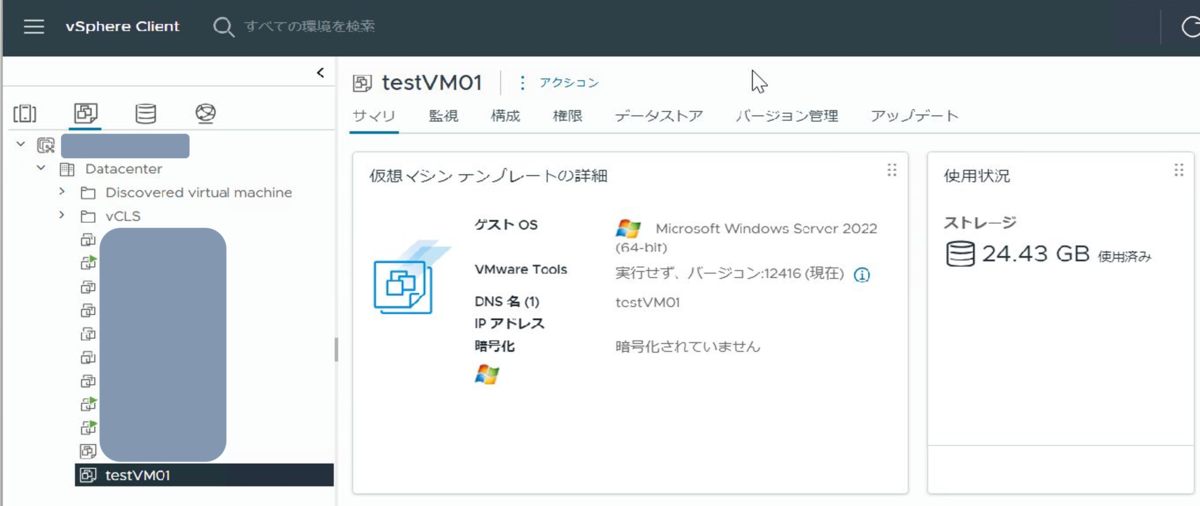
Task: Click the VMware Tools version status text
Action: [x=730, y=274]
